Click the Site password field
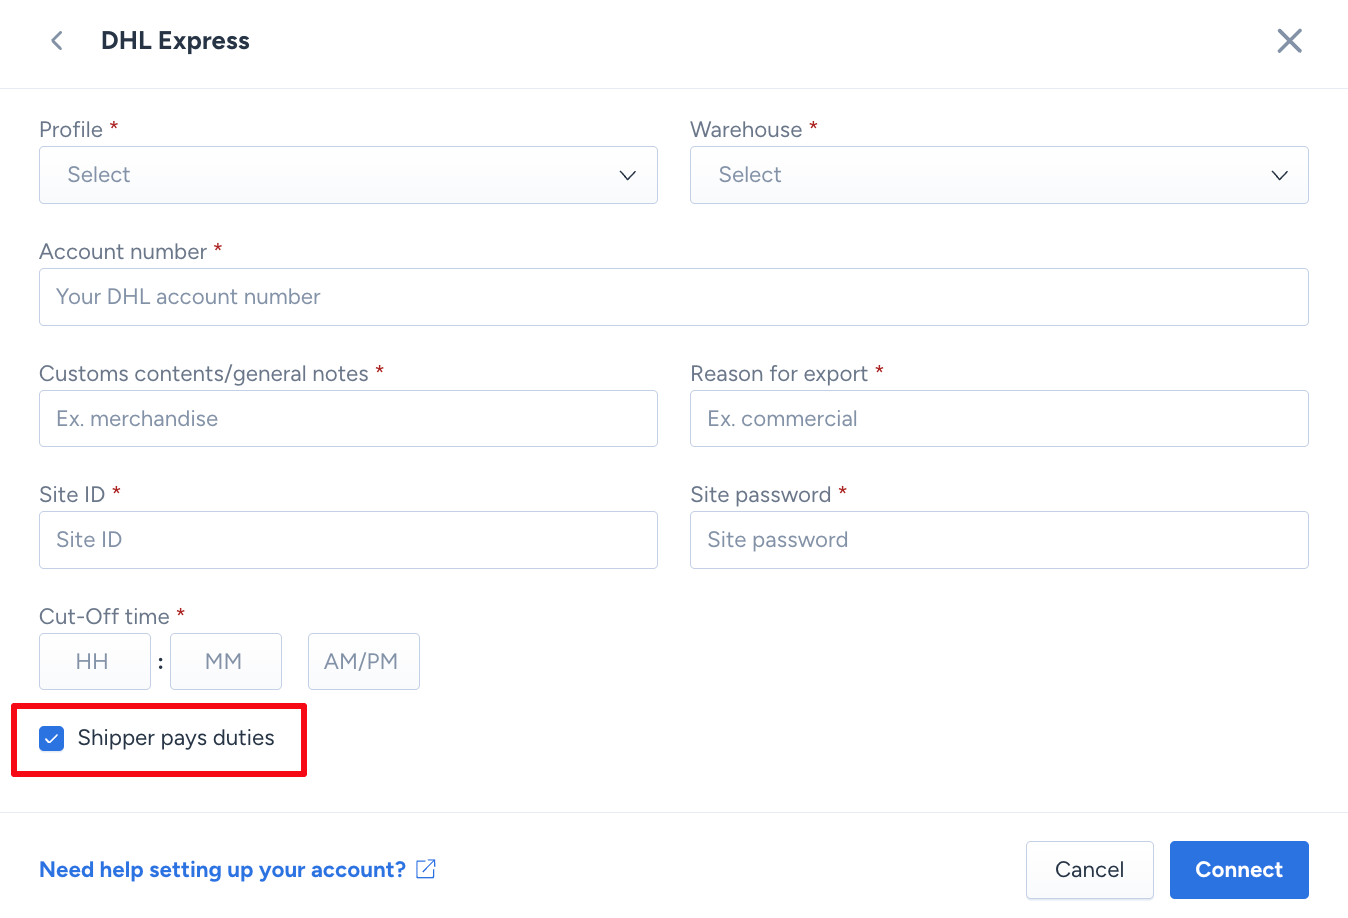1348x918 pixels. point(998,540)
